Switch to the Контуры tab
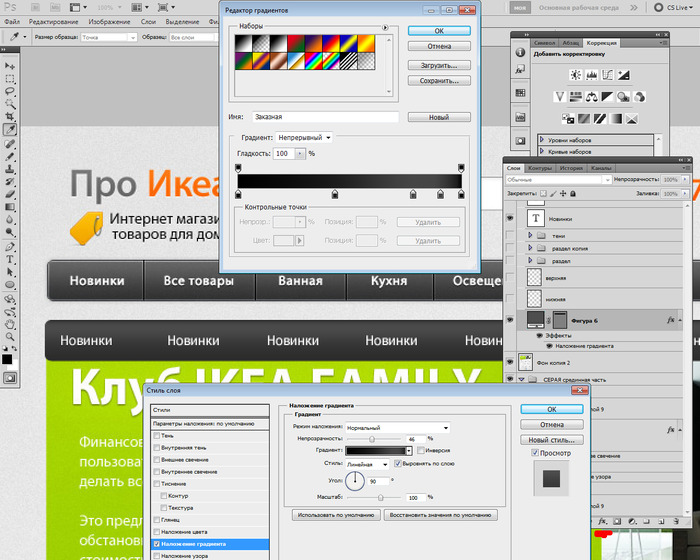Screen dimensions: 700x560 [x=540, y=168]
